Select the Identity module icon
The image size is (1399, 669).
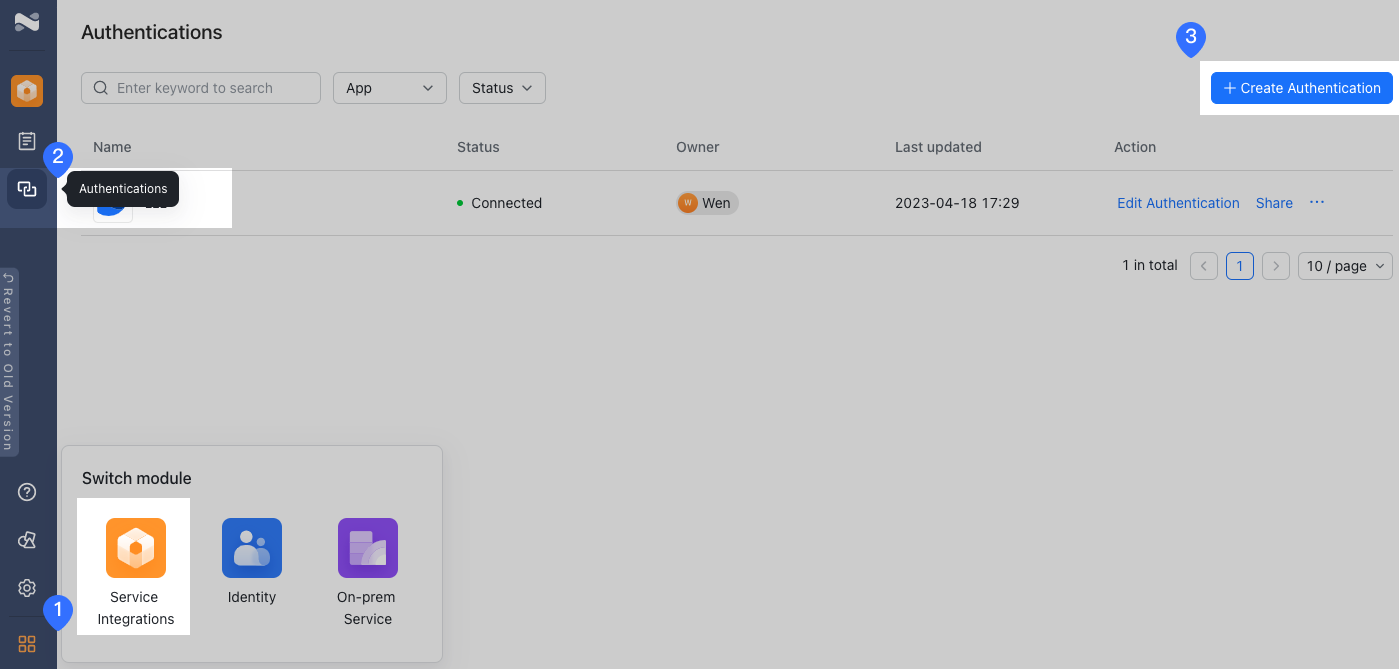251,547
